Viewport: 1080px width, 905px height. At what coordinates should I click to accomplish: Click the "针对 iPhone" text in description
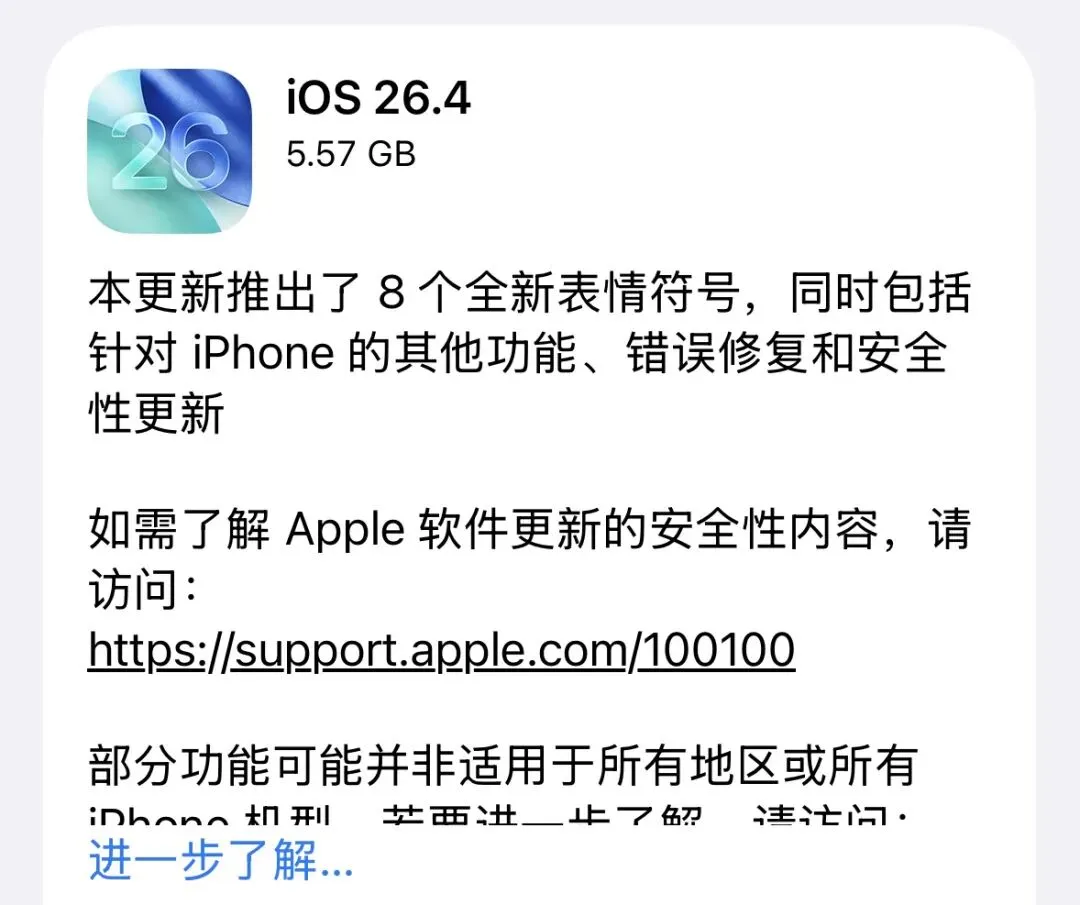211,353
